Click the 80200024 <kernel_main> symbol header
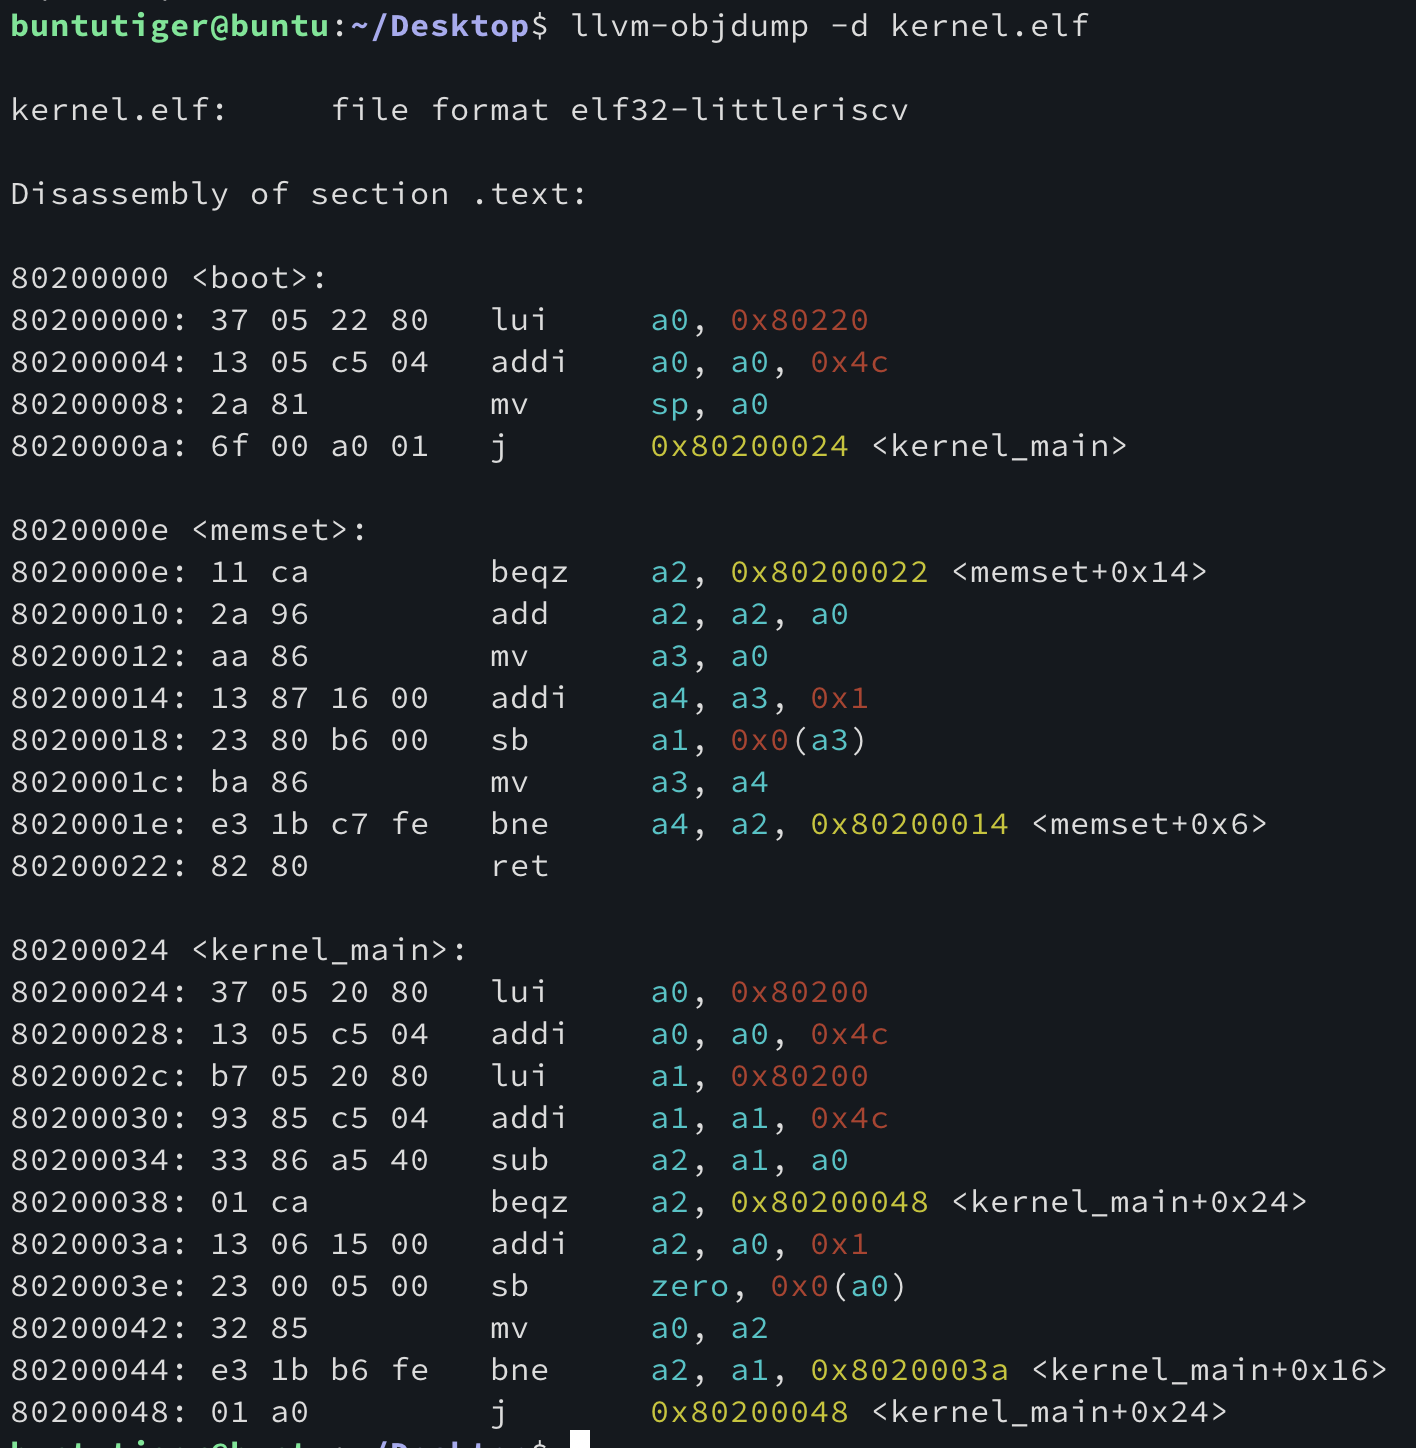This screenshot has width=1416, height=1448. point(238,949)
